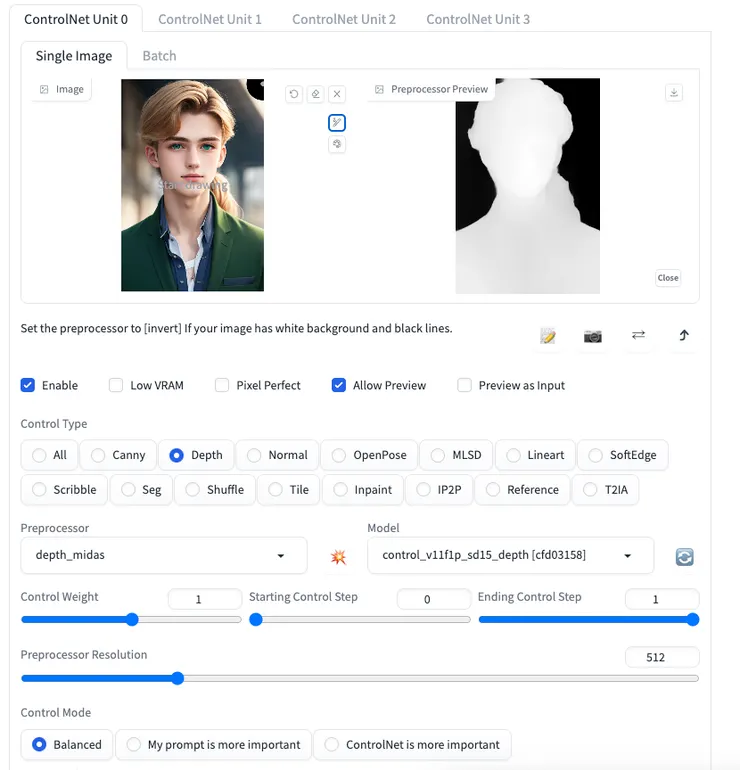740x770 pixels.
Task: Click the notepad new canvas icon
Action: click(x=548, y=336)
